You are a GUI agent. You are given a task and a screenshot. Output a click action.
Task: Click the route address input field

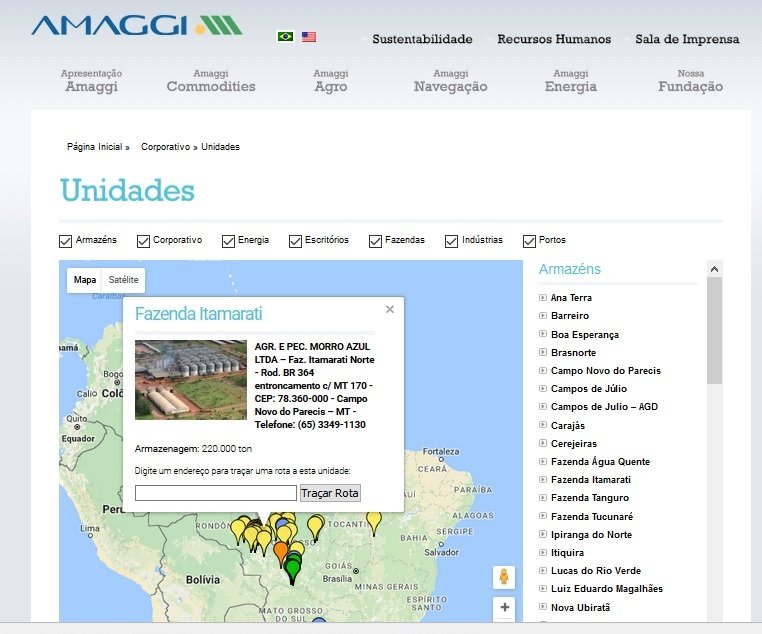pyautogui.click(x=216, y=493)
